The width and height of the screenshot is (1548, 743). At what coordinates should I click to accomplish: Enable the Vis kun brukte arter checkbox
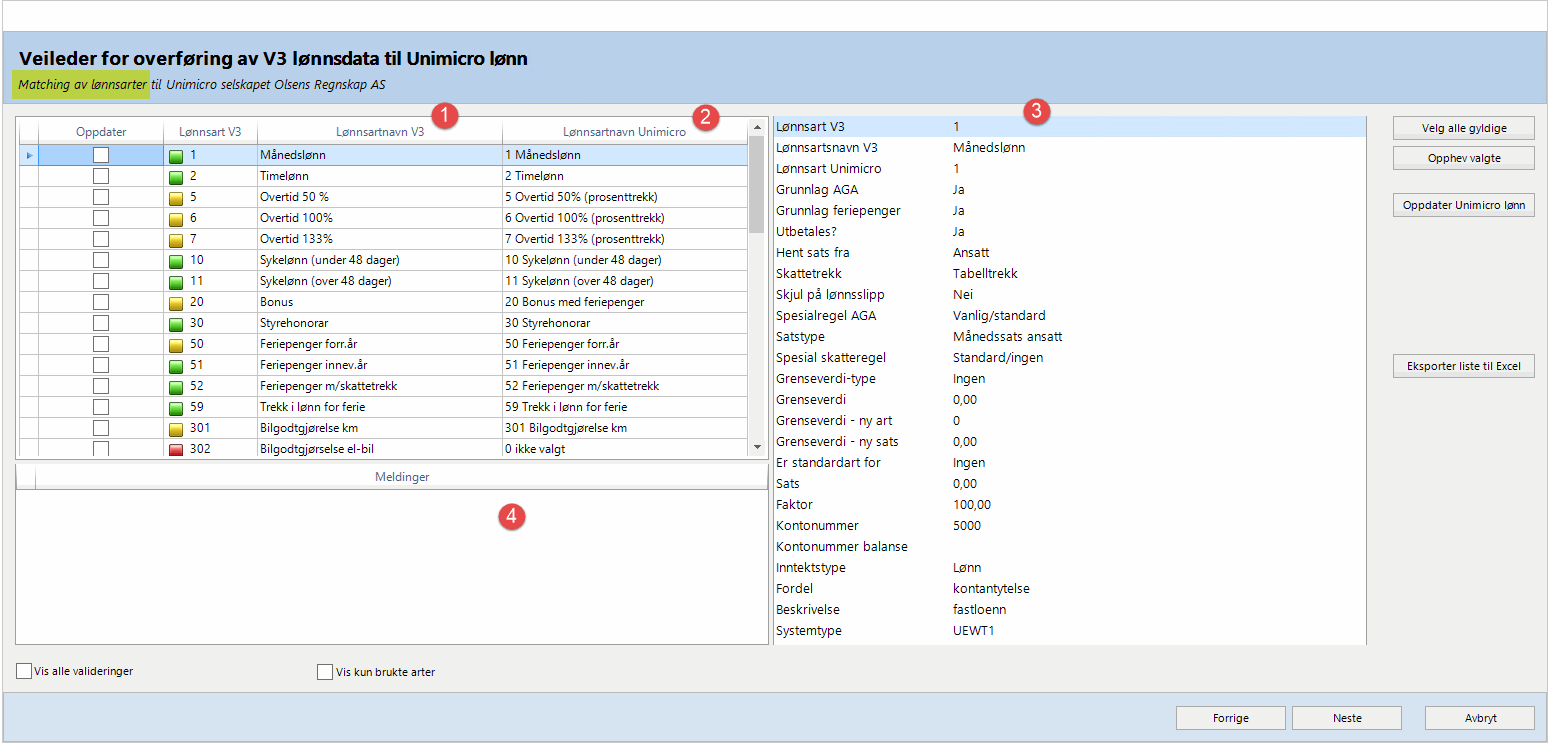point(325,672)
